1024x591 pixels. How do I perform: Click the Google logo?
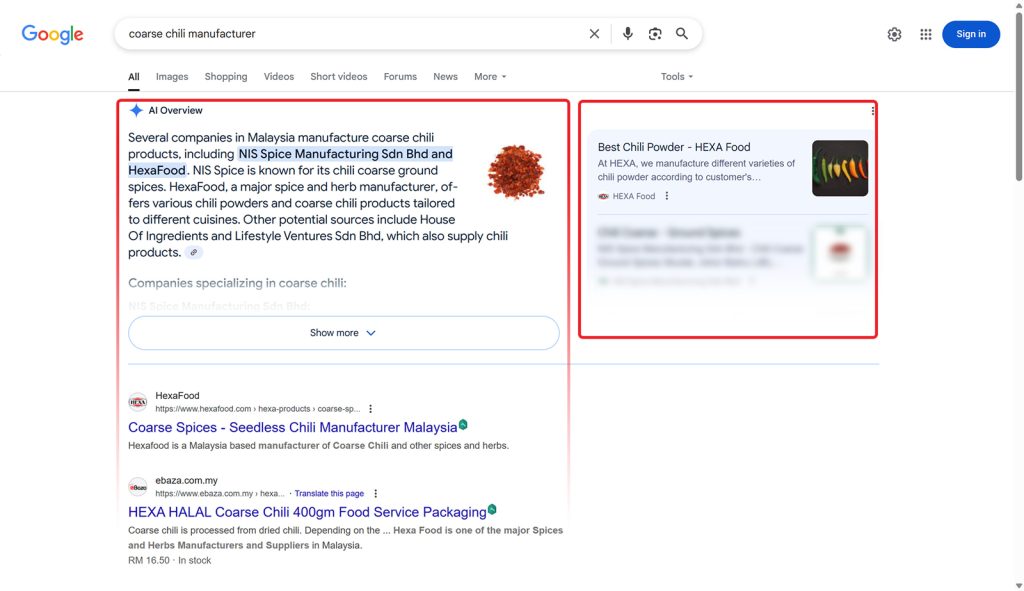click(x=52, y=34)
